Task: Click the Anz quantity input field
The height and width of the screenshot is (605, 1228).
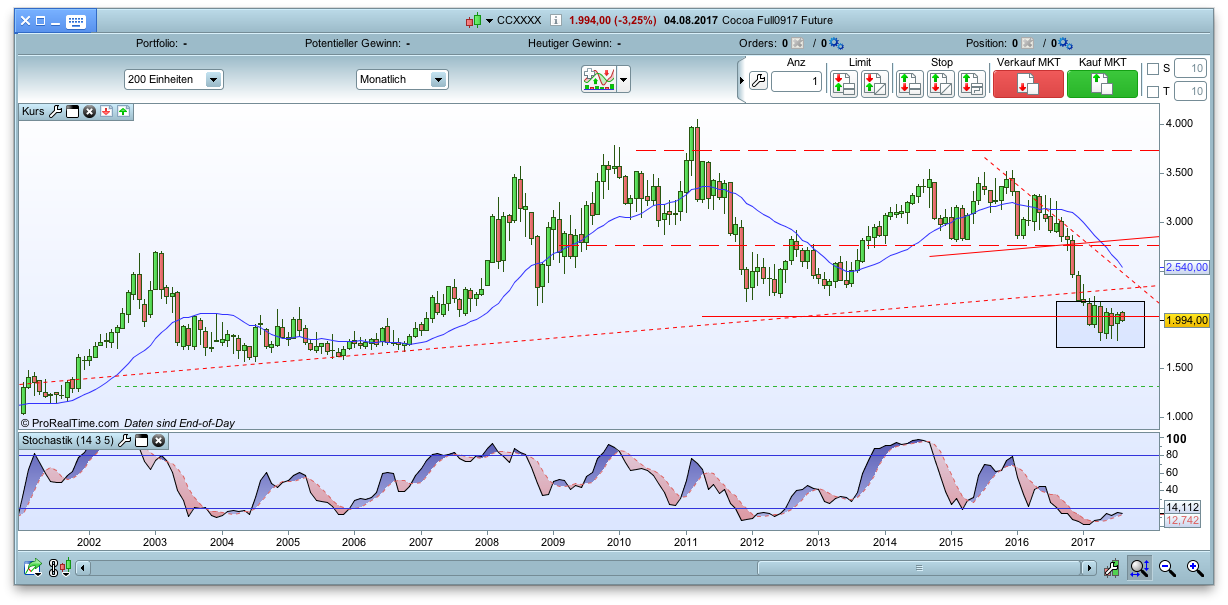Action: 796,82
